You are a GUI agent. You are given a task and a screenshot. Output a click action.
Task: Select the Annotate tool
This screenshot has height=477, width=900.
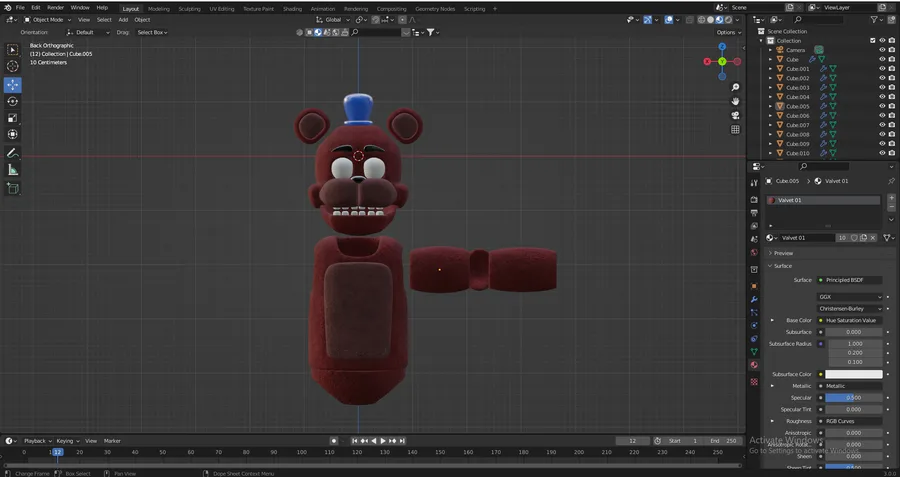(13, 153)
